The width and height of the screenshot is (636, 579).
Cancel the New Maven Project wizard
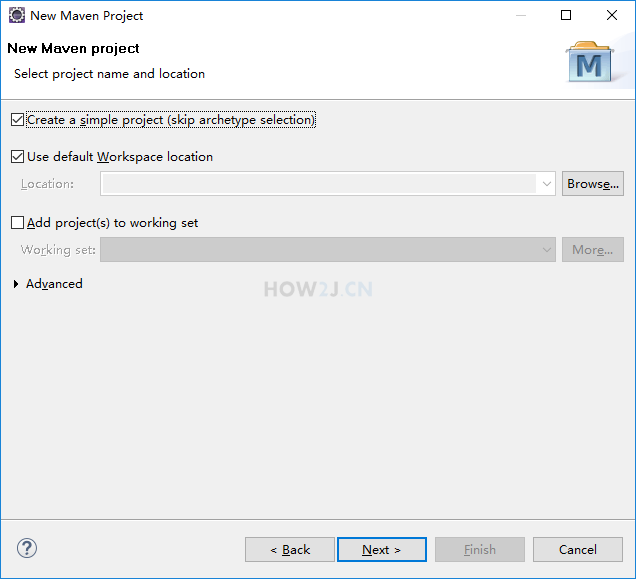[x=578, y=550]
